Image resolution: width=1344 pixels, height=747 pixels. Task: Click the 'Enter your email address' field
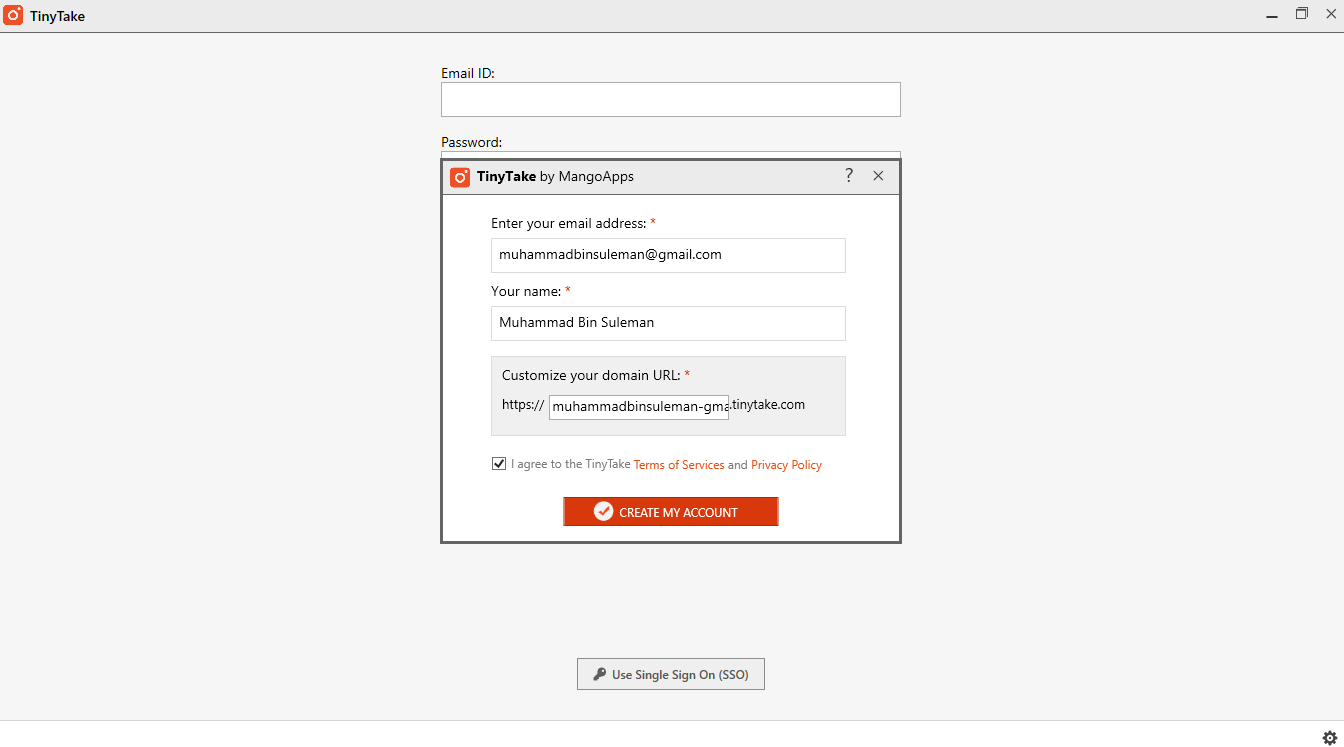668,255
